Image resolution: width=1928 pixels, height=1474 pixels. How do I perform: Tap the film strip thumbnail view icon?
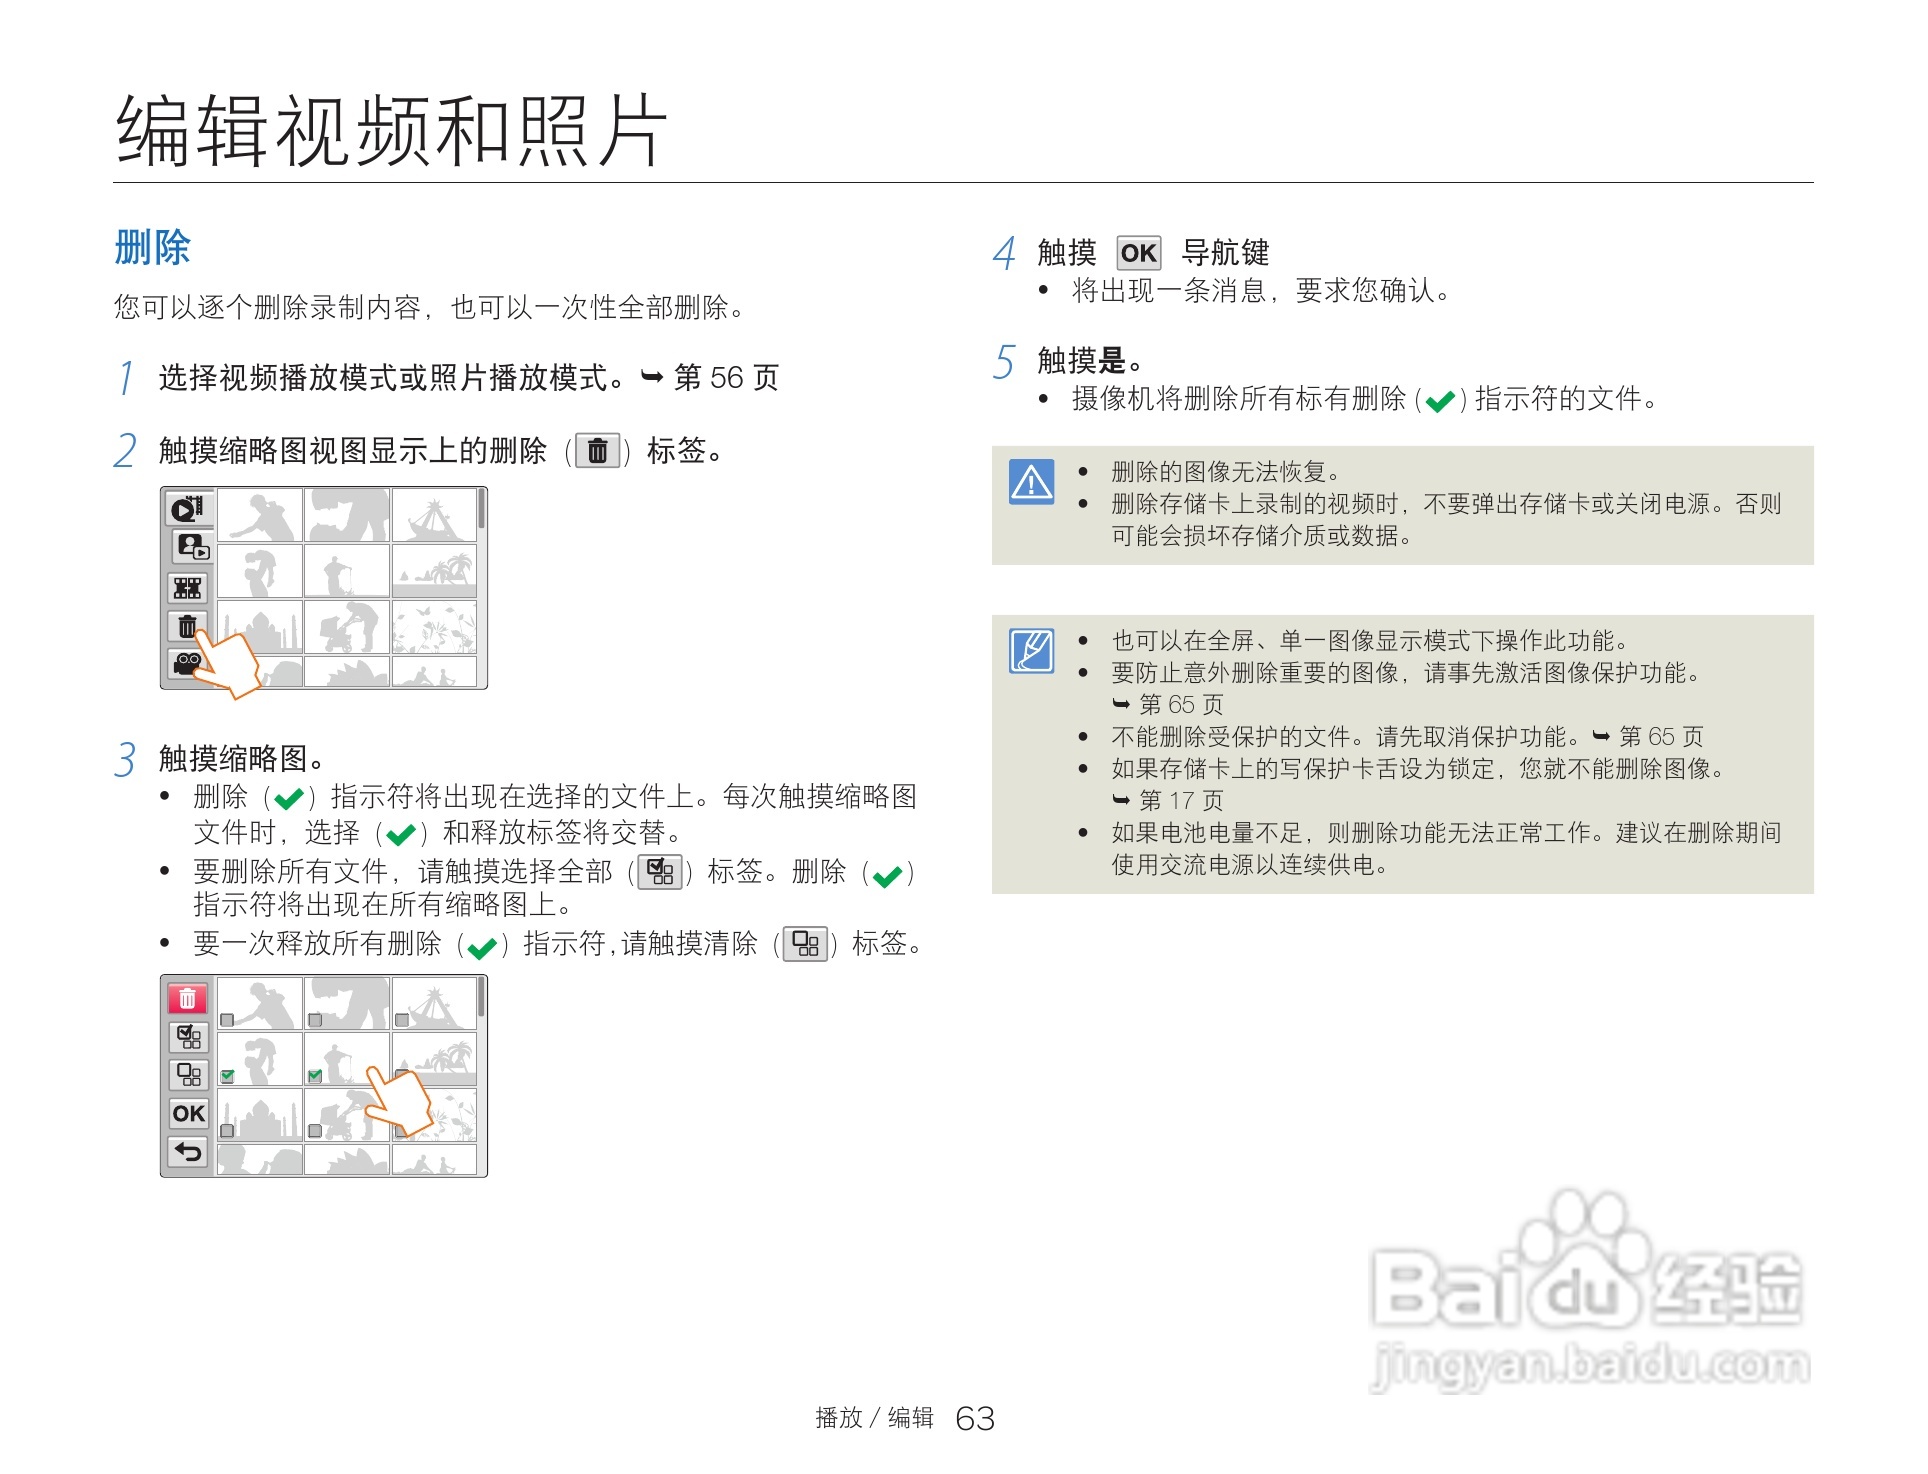pos(188,588)
